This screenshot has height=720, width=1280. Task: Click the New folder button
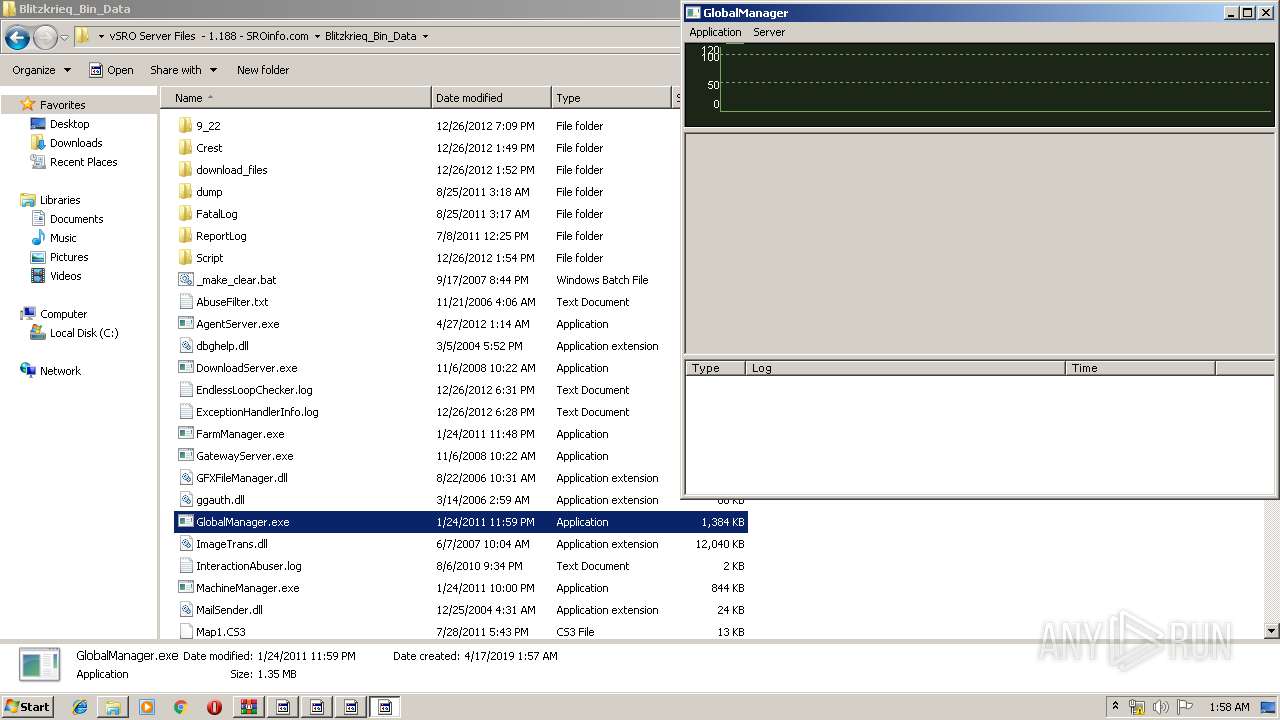click(263, 70)
